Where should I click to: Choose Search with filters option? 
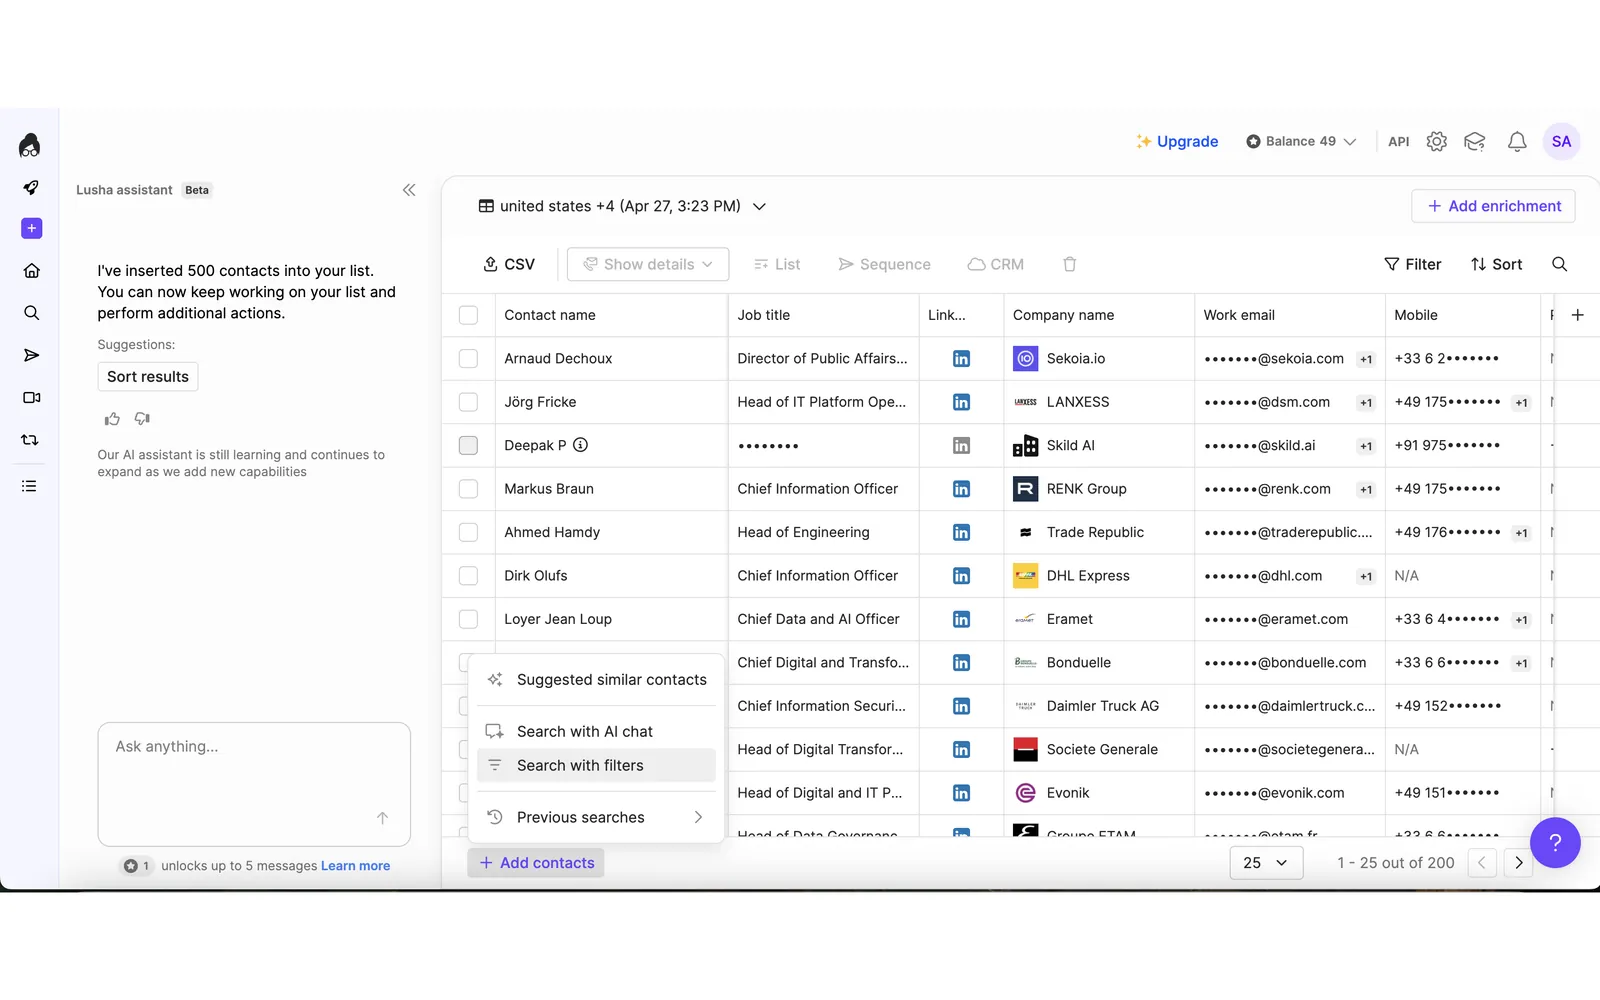[597, 766]
